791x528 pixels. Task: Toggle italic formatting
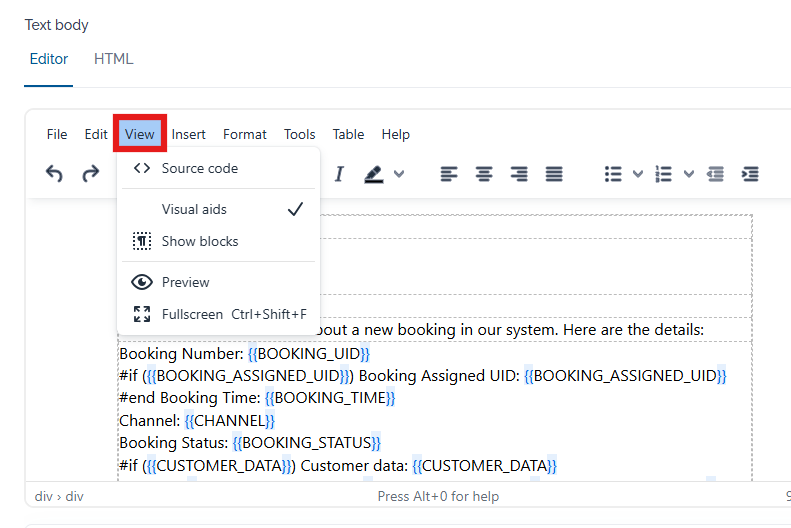click(339, 174)
